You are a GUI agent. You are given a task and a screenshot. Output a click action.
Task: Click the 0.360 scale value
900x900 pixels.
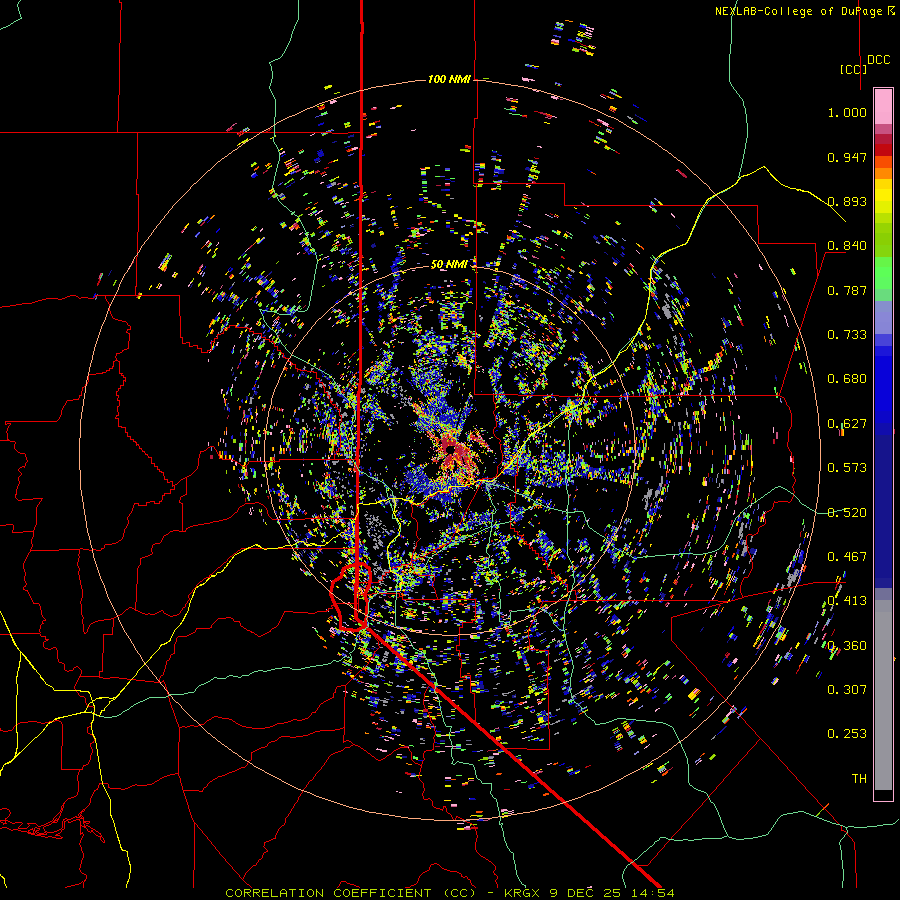click(847, 646)
